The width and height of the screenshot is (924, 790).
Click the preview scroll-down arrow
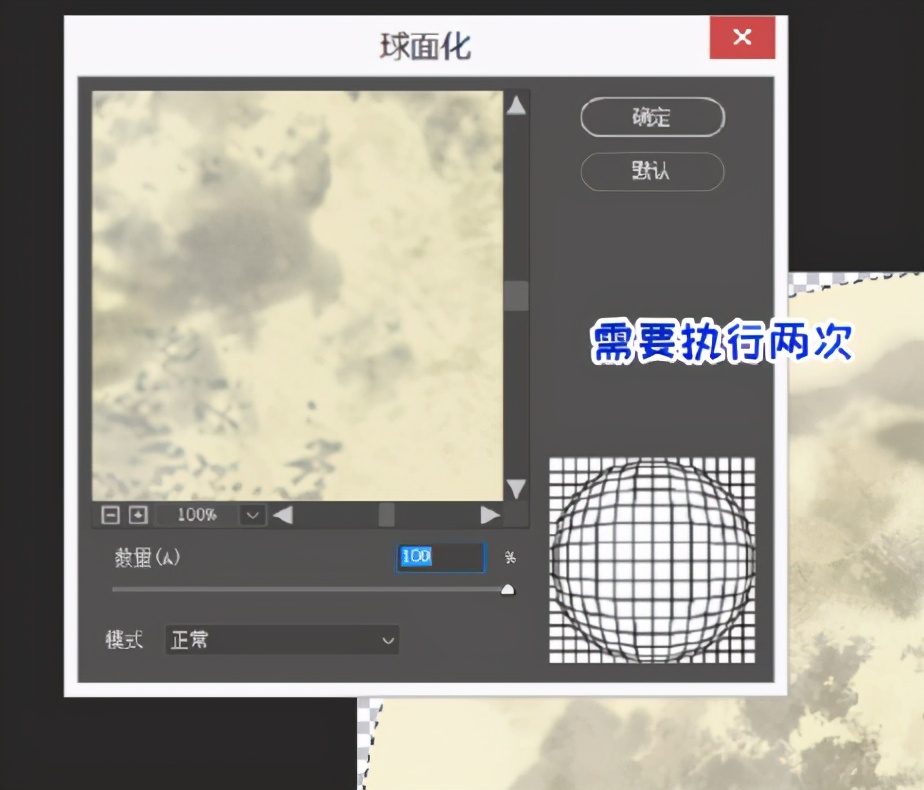coord(516,488)
